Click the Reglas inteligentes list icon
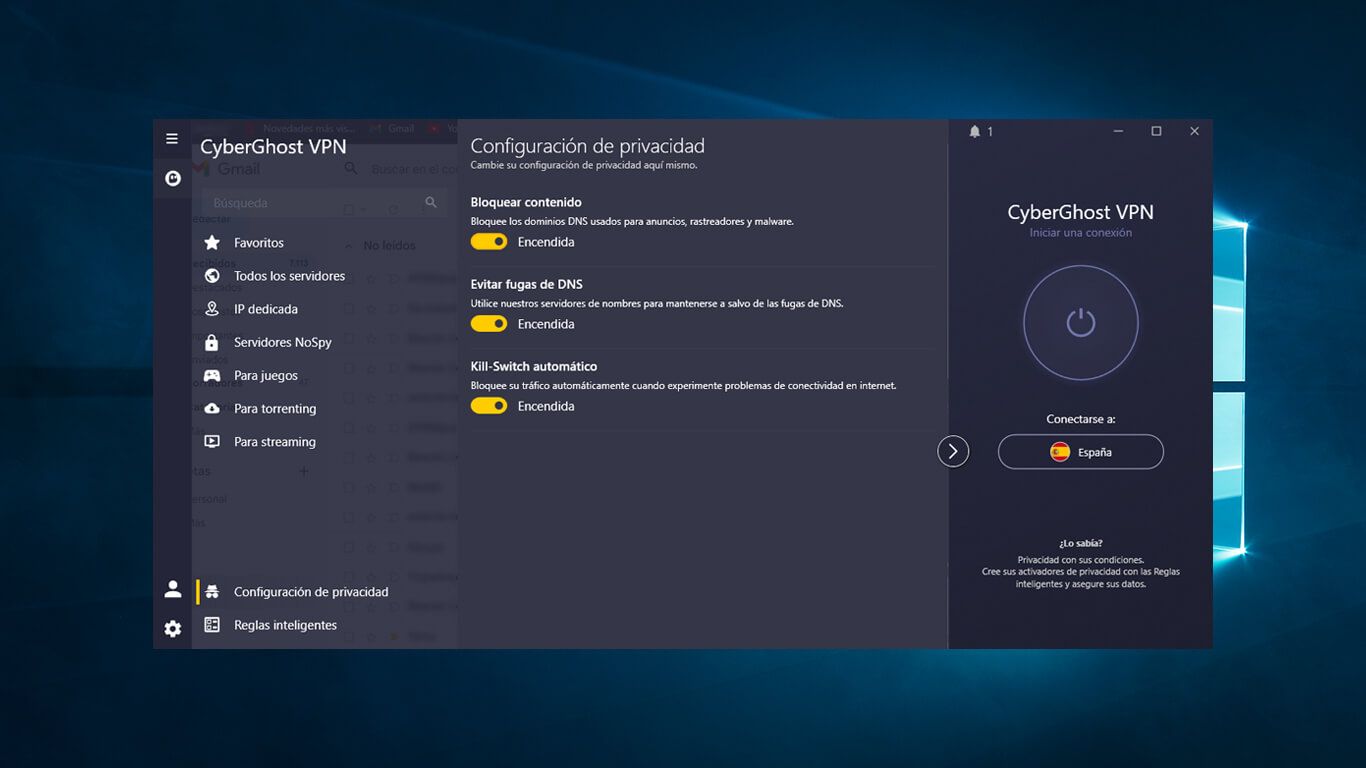Image resolution: width=1366 pixels, height=768 pixels. point(212,625)
